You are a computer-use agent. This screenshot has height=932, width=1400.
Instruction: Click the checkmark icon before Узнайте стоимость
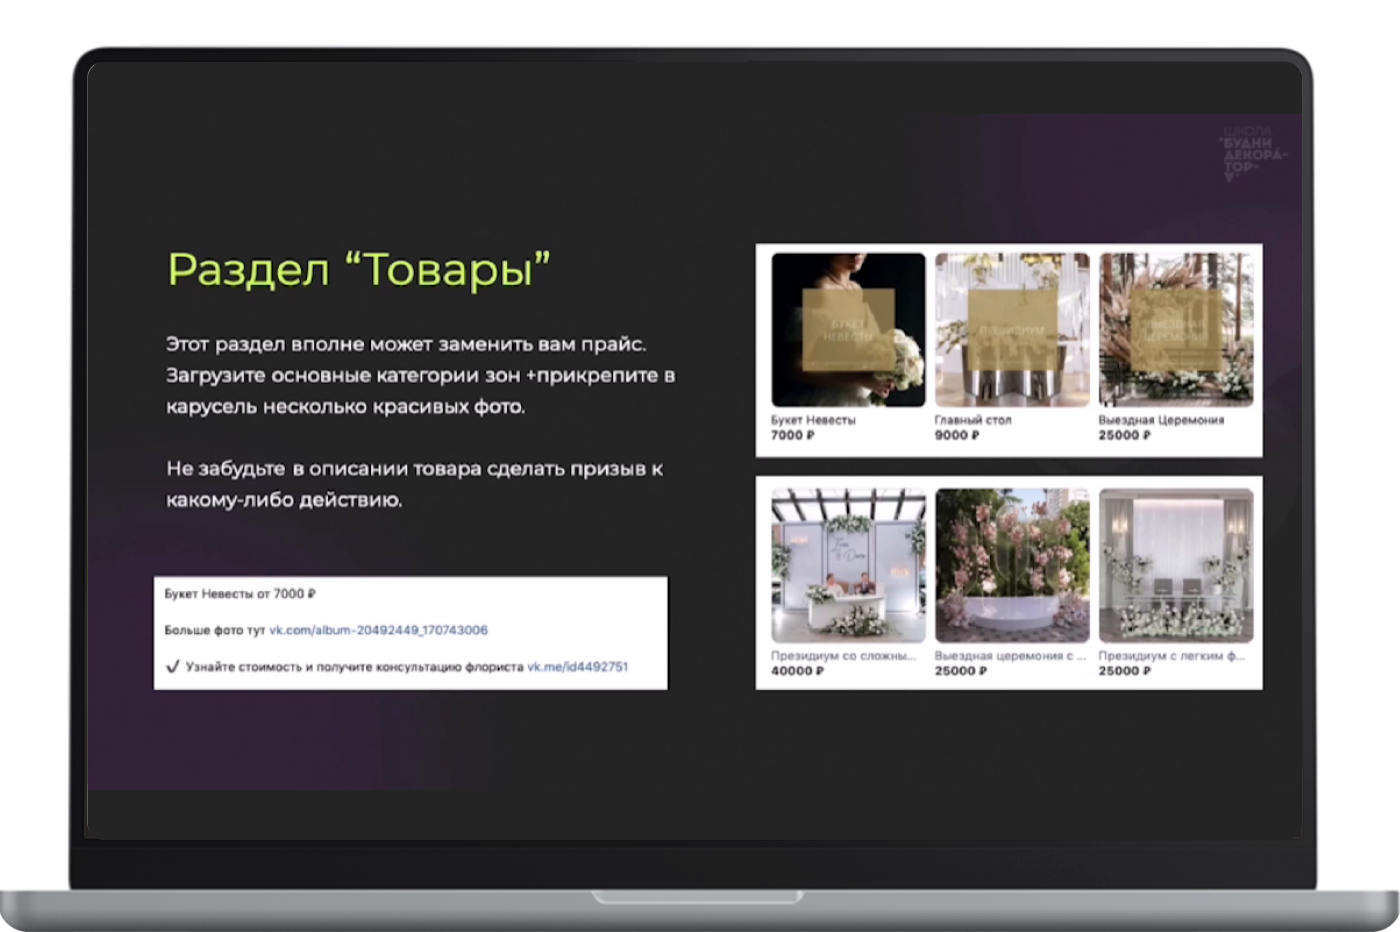[172, 667]
